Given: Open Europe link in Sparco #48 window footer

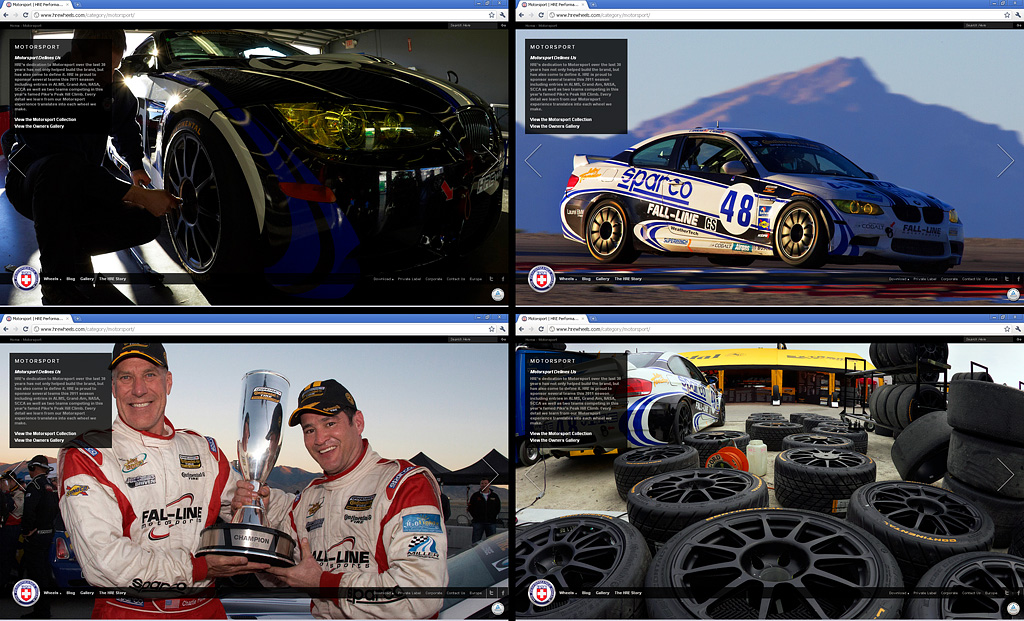Looking at the screenshot, I should pyautogui.click(x=991, y=279).
